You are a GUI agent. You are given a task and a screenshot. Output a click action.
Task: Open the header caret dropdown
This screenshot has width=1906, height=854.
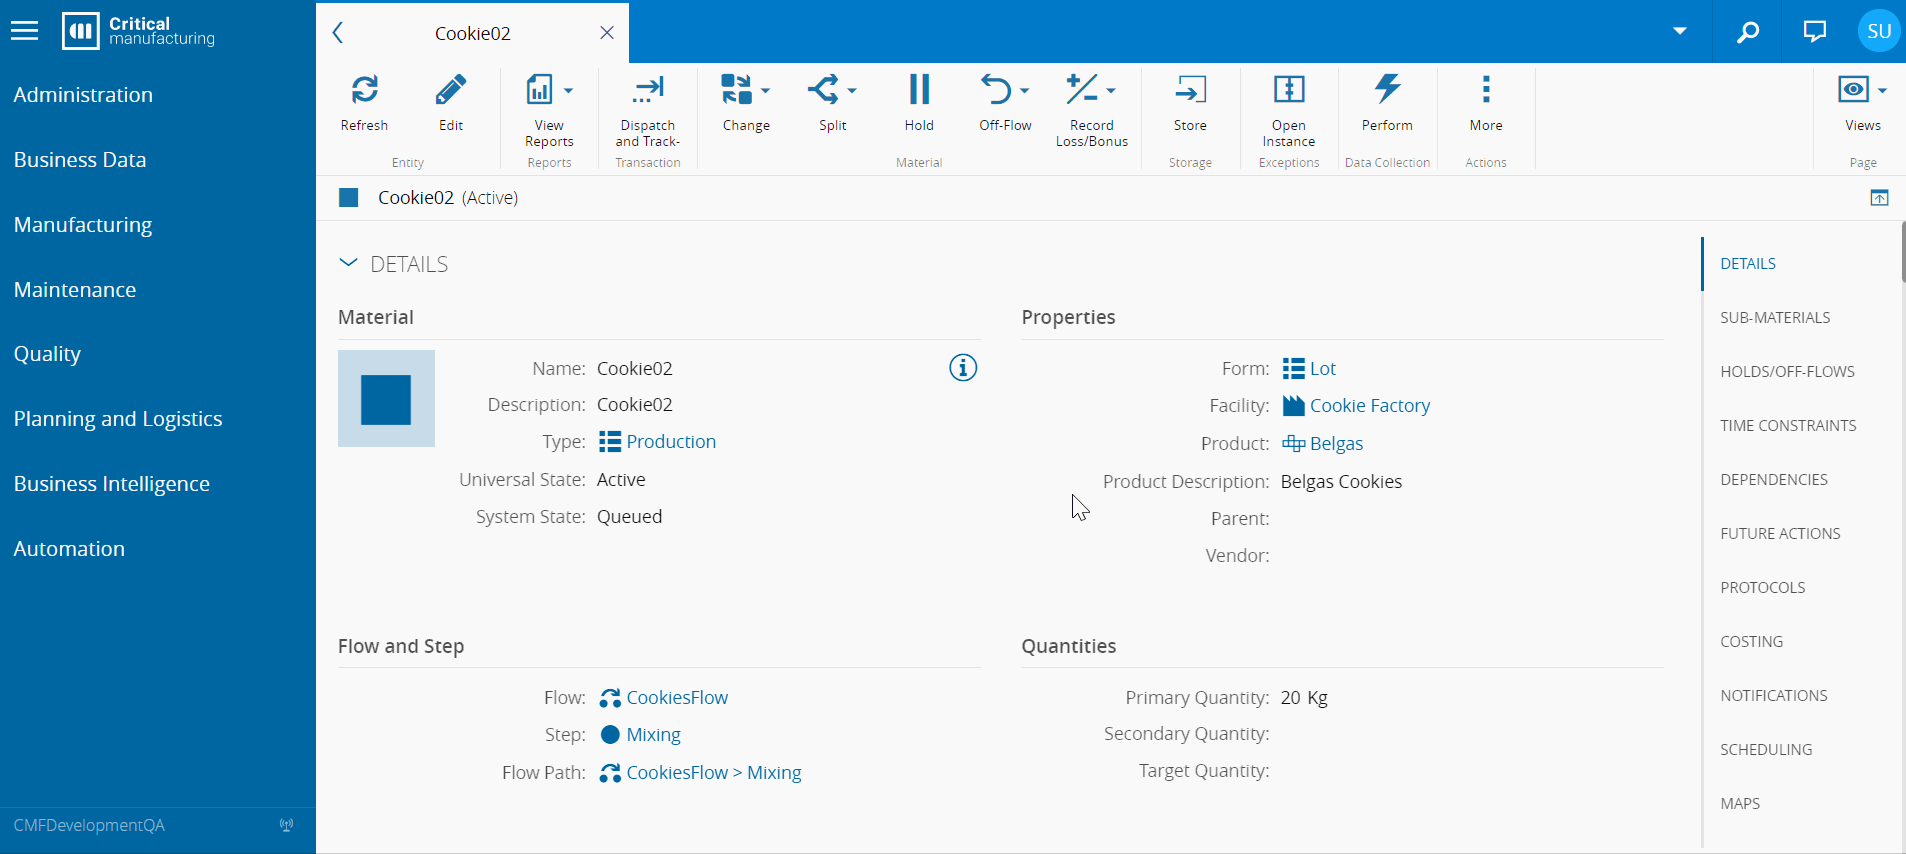point(1680,31)
